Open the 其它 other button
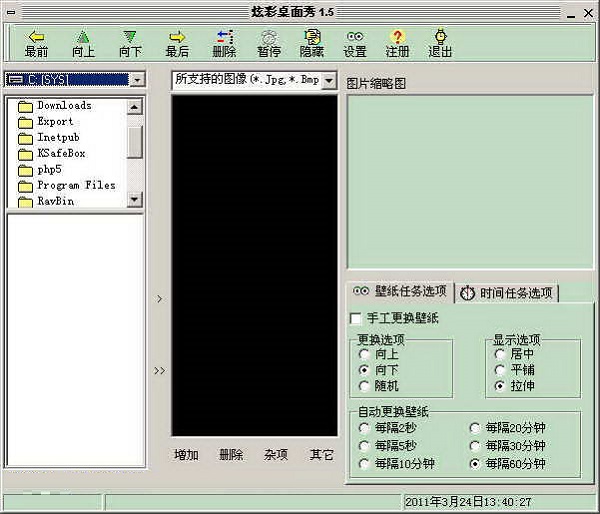This screenshot has width=600, height=514. click(x=321, y=455)
